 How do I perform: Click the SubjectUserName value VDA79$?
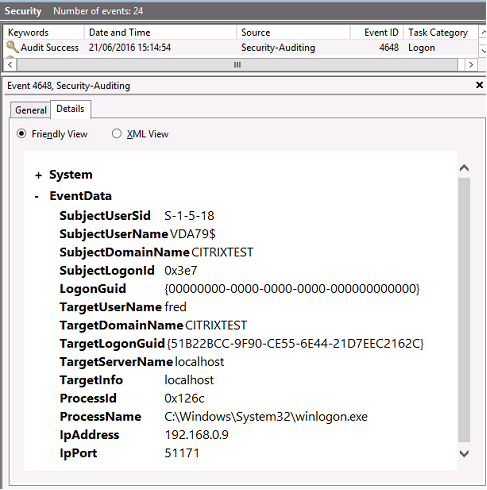click(x=193, y=234)
